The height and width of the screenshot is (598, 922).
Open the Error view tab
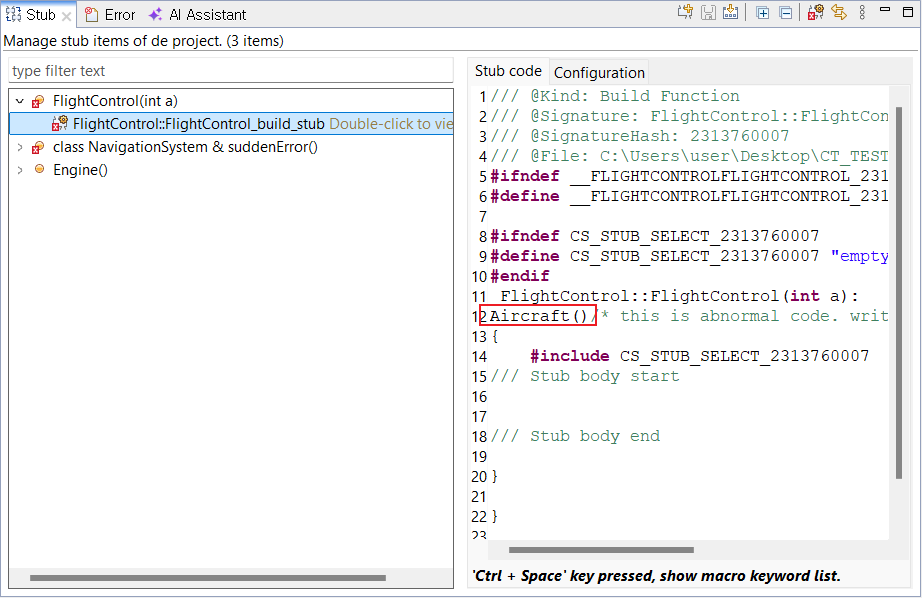click(x=110, y=15)
